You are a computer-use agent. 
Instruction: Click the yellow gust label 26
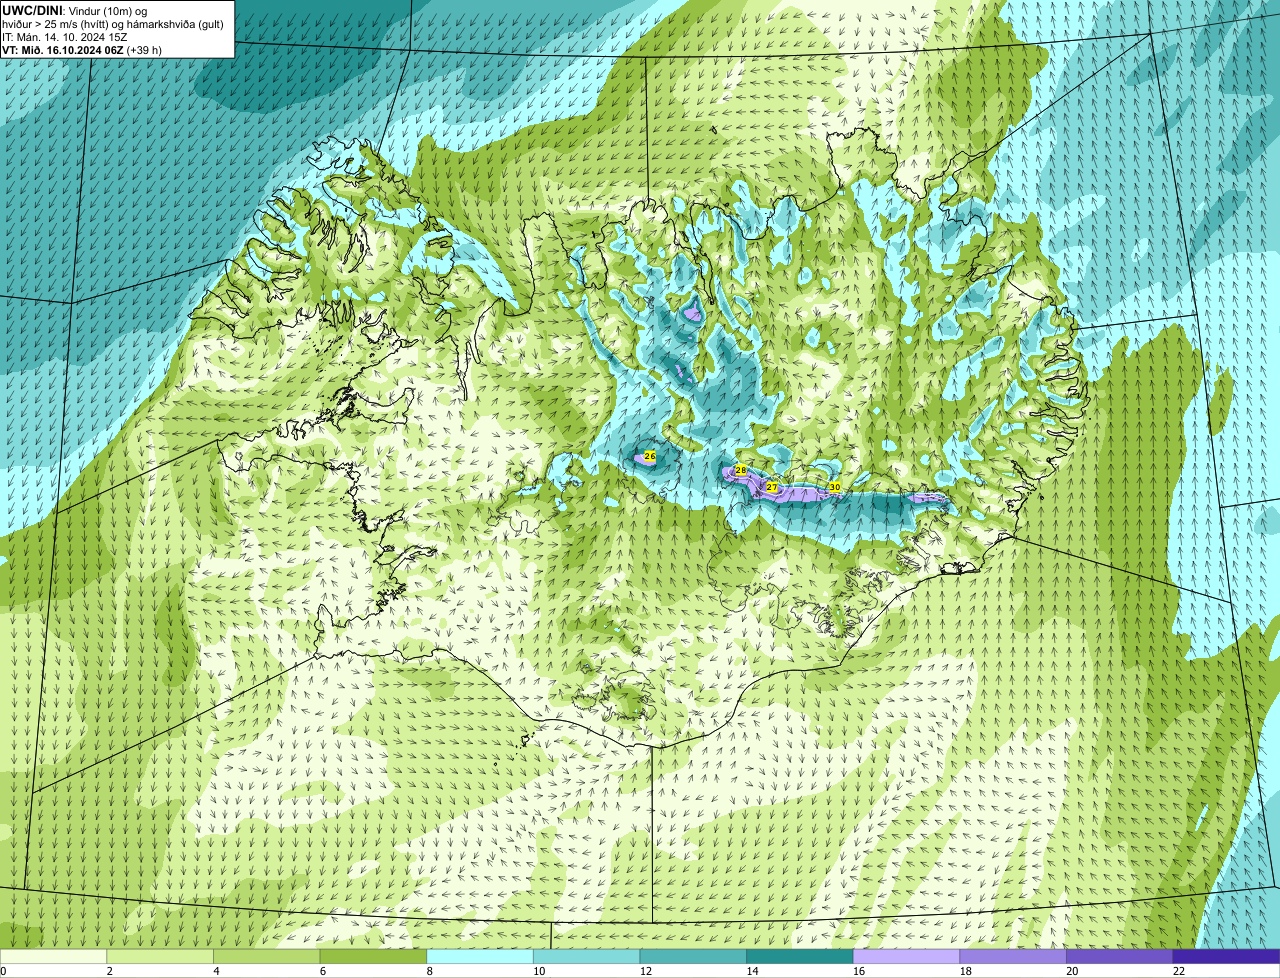pos(650,456)
